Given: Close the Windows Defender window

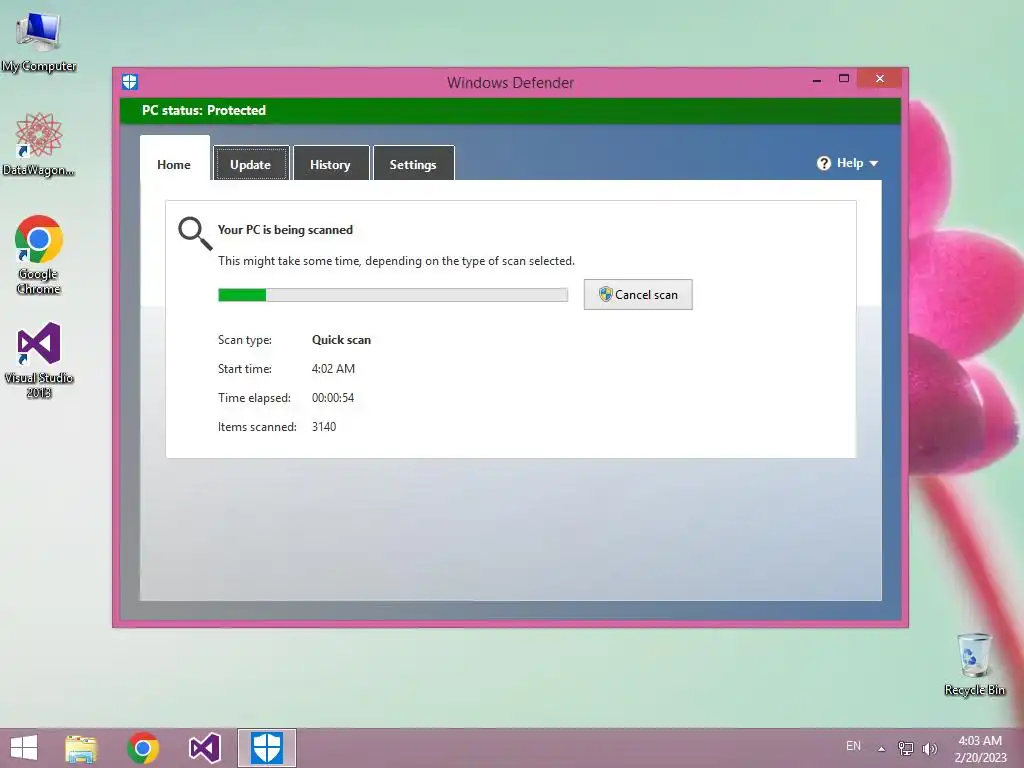Looking at the screenshot, I should click(880, 79).
